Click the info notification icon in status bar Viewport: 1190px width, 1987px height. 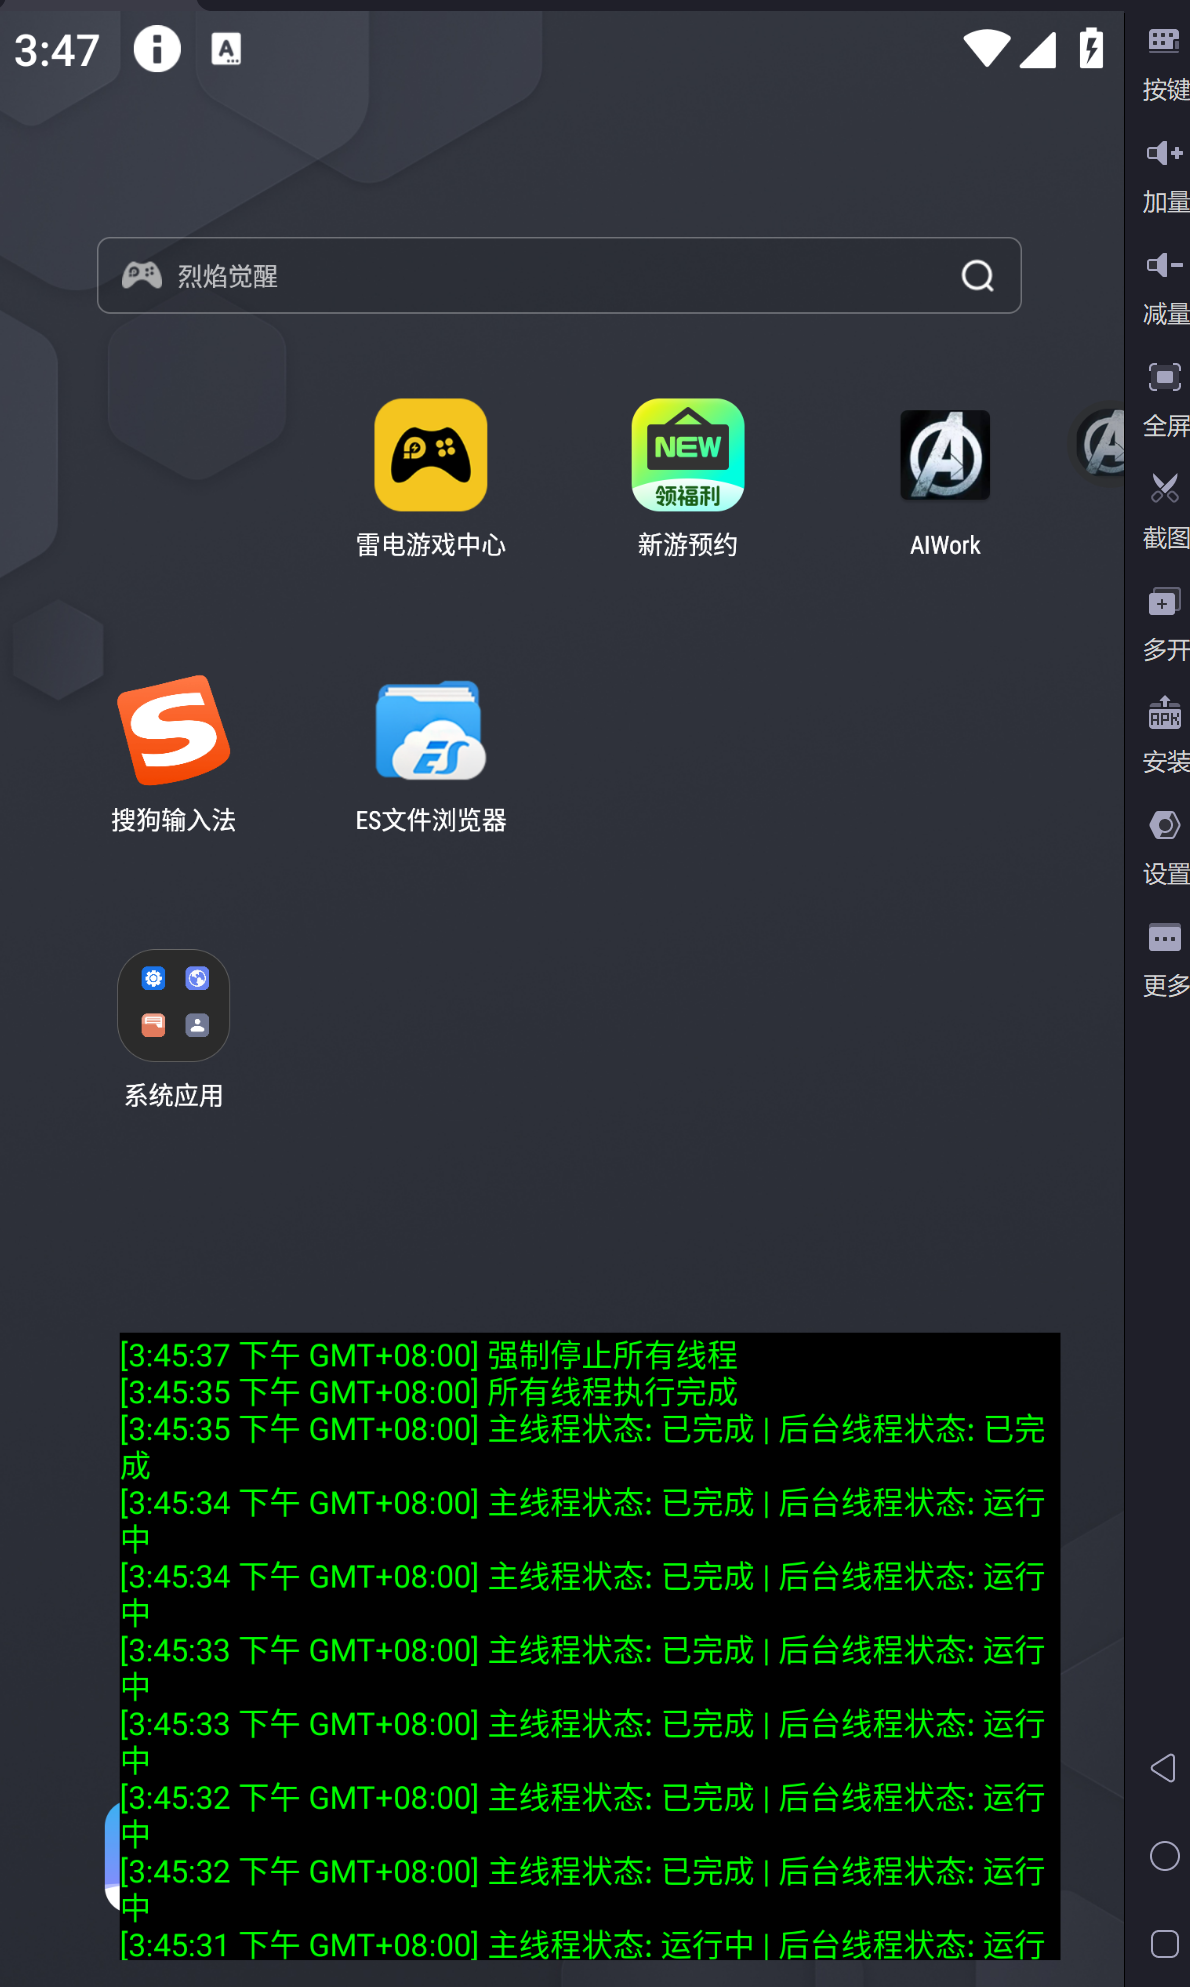(x=157, y=49)
